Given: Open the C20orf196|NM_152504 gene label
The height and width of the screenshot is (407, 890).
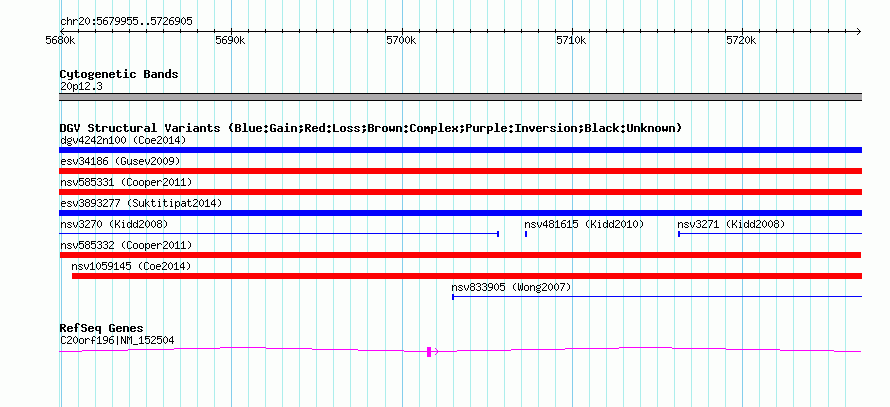Looking at the screenshot, I should pos(117,341).
